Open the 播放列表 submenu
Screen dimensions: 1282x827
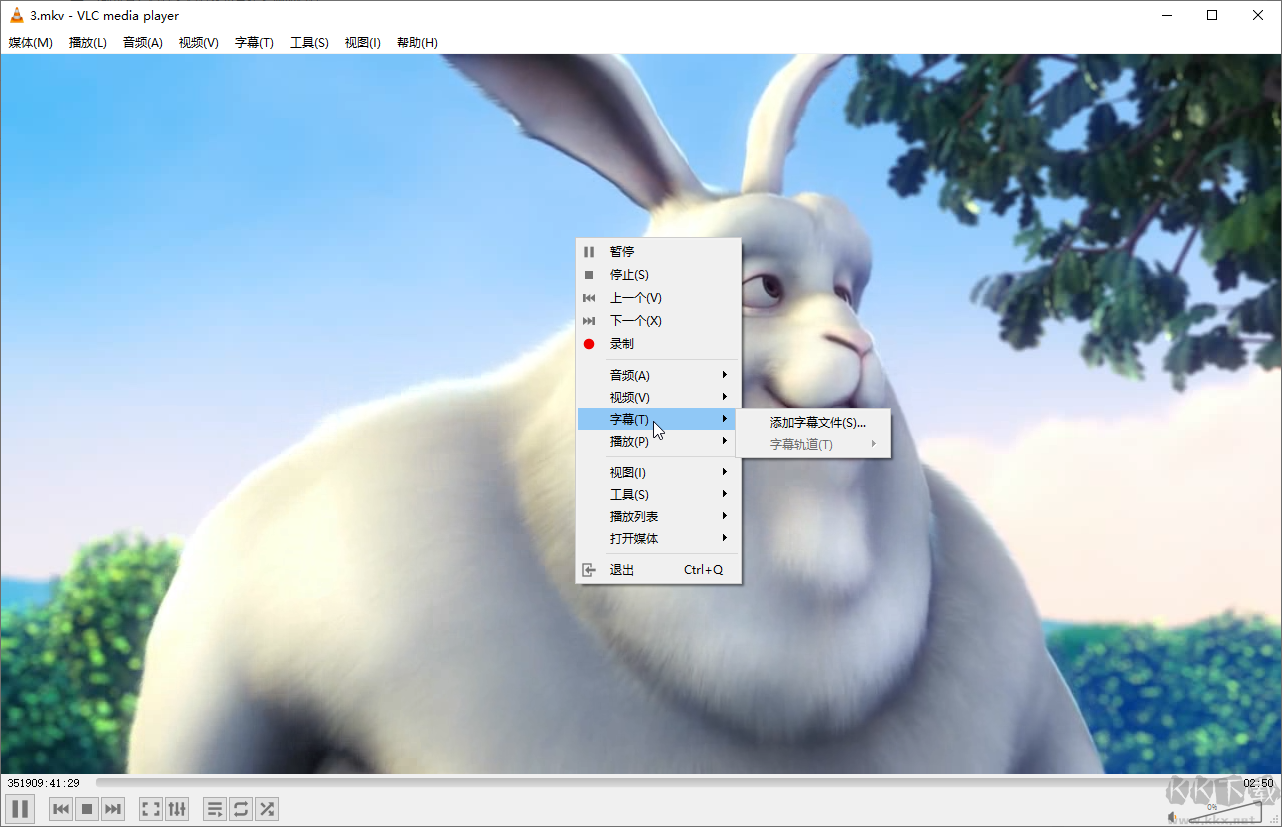tap(632, 516)
